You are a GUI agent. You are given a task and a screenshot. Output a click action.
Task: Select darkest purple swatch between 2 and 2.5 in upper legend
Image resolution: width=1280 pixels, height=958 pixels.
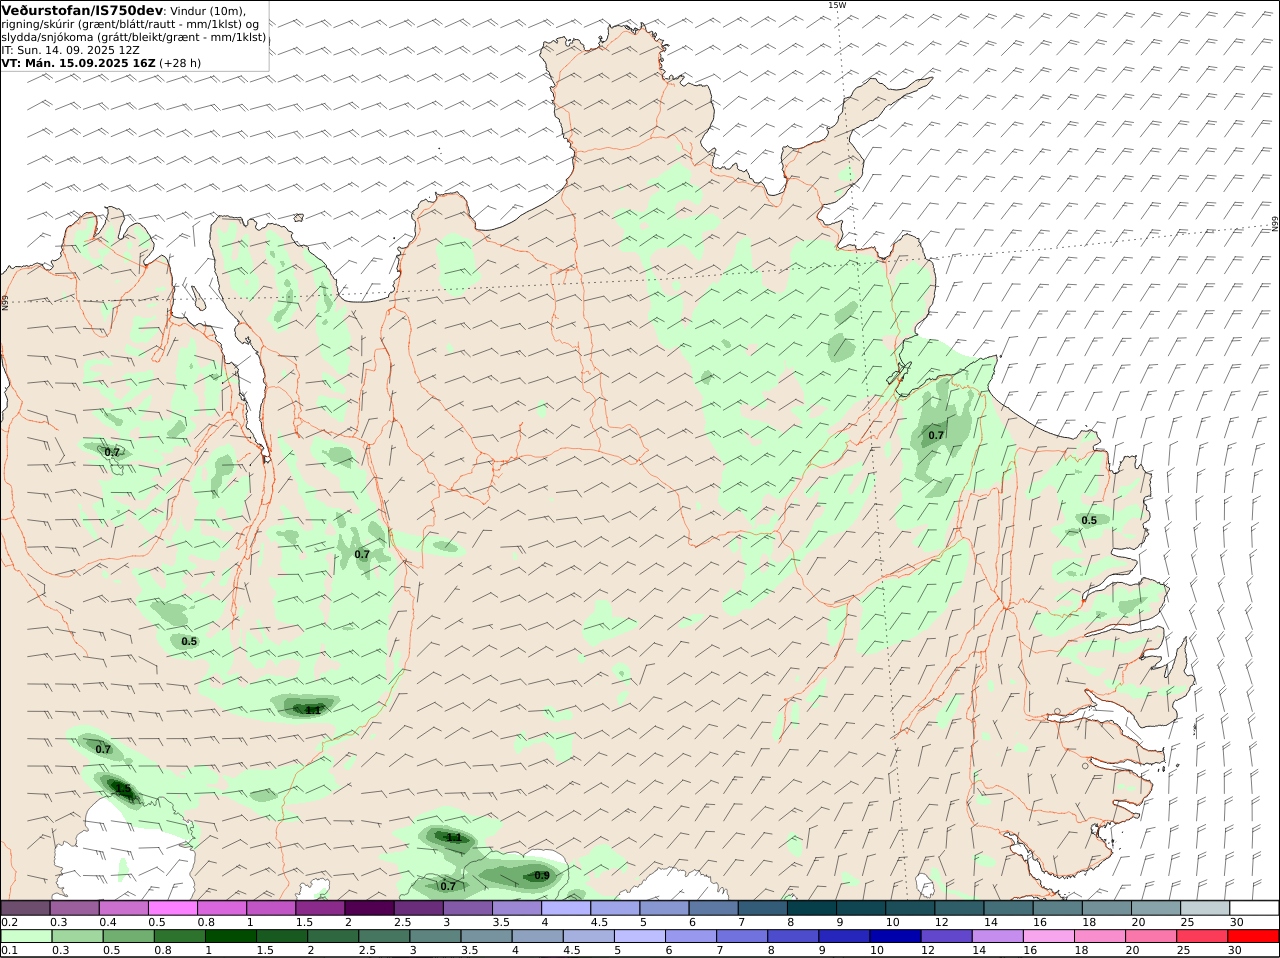click(369, 907)
